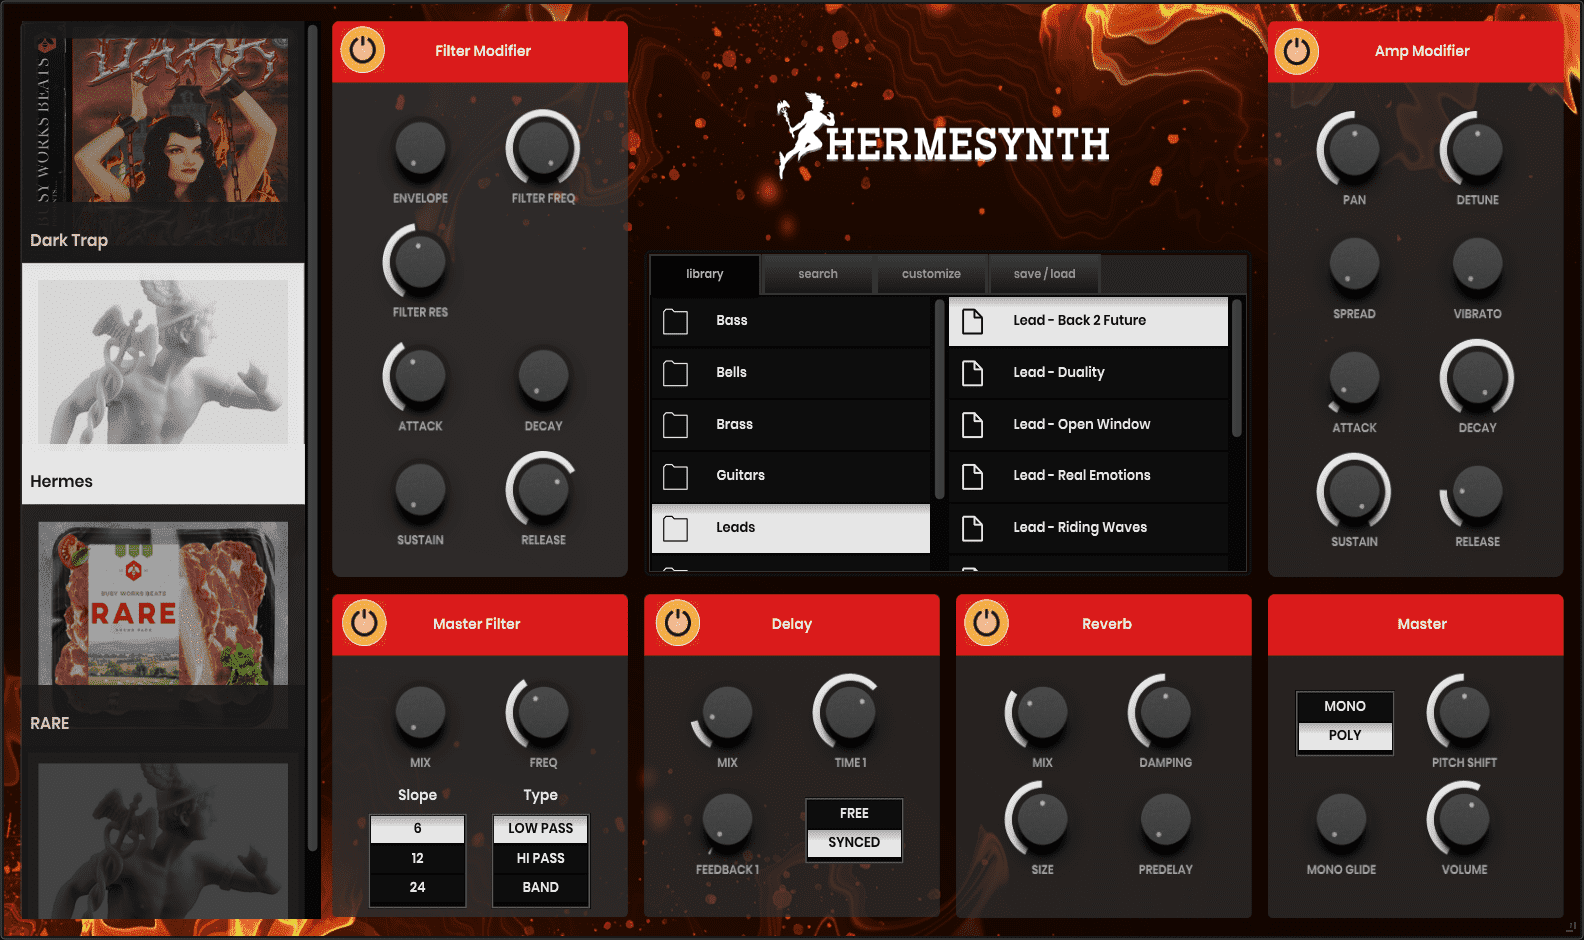Click the expansion list scrollbar
Screen dimensions: 1584x940
(312, 438)
